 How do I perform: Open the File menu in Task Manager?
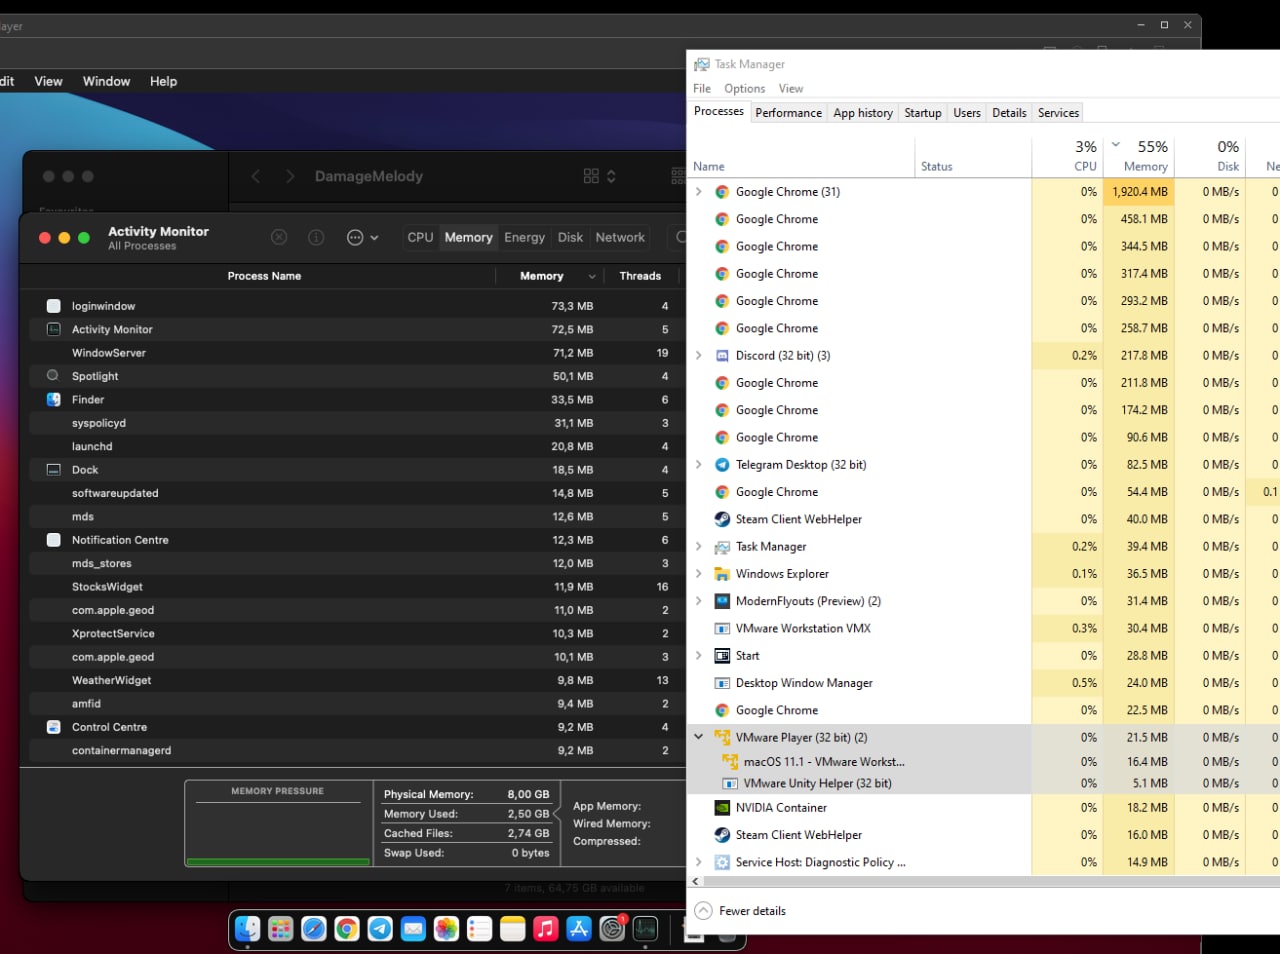[x=702, y=89]
